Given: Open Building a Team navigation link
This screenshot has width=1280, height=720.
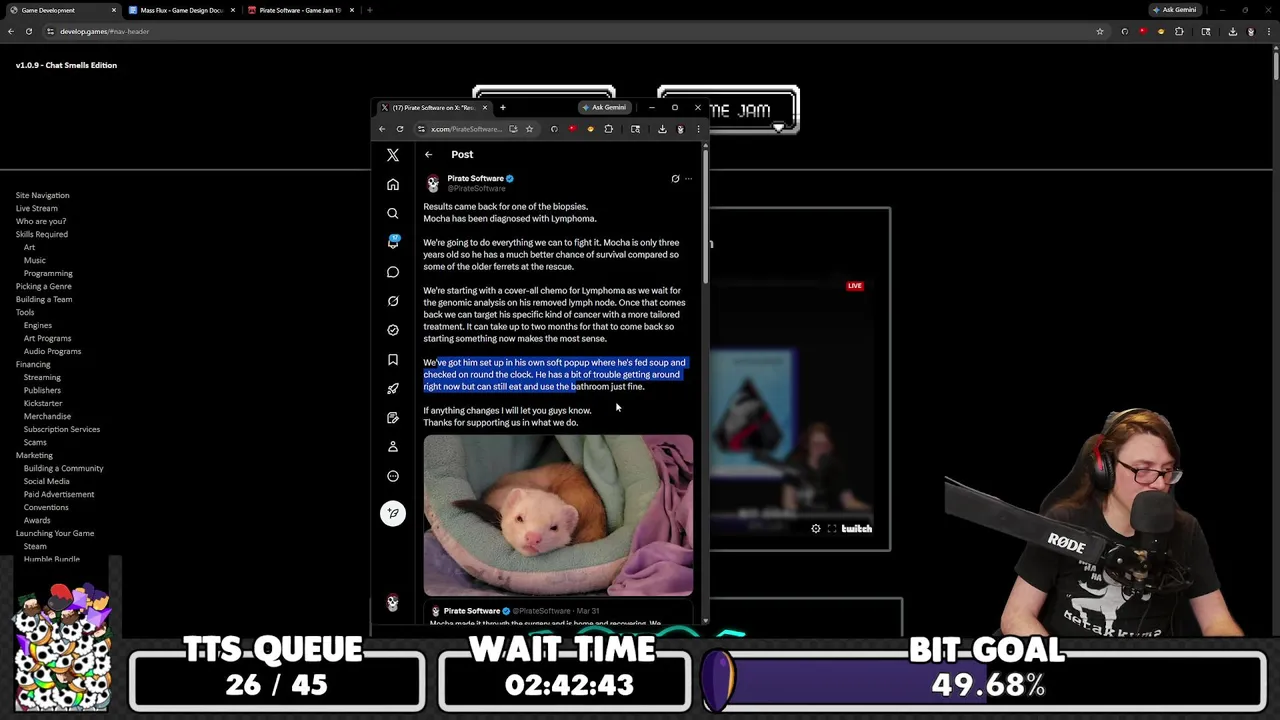Looking at the screenshot, I should [44, 299].
